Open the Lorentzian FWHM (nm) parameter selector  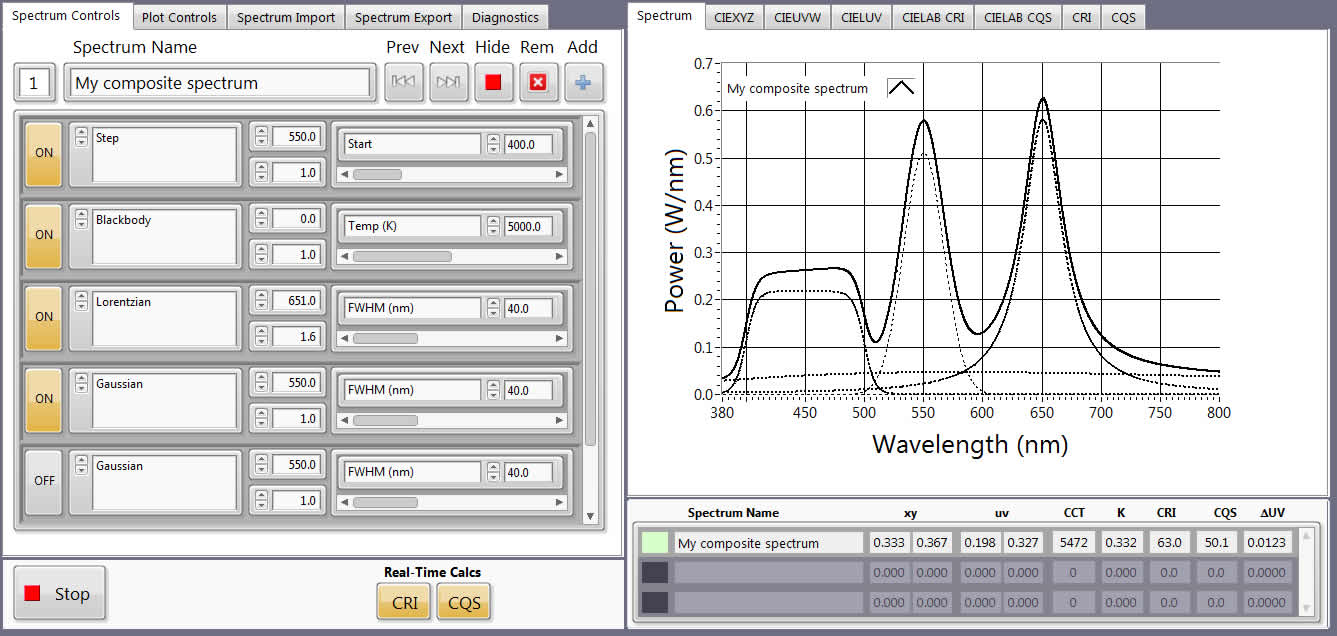(x=412, y=308)
